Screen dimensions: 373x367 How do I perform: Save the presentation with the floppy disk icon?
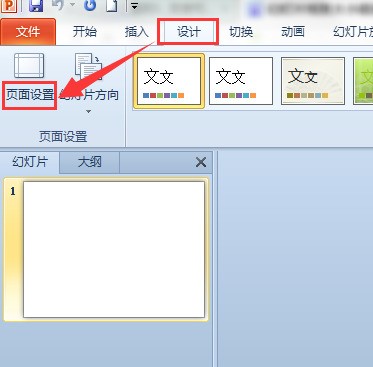coord(36,5)
